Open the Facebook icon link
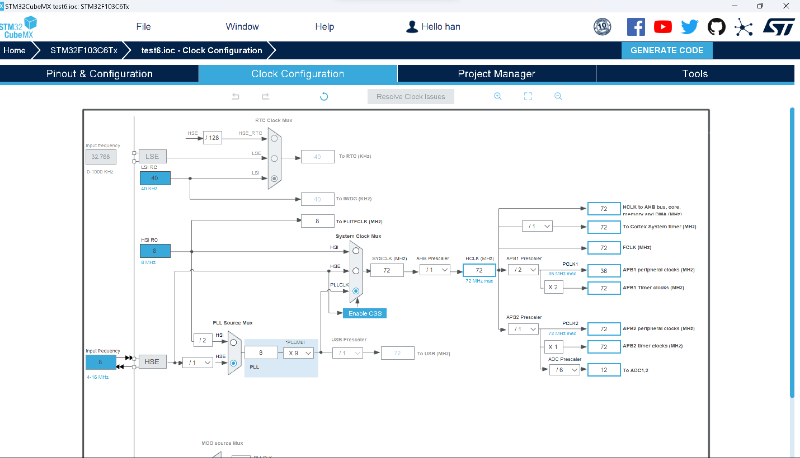Viewport: 800px width, 458px height. 636,27
